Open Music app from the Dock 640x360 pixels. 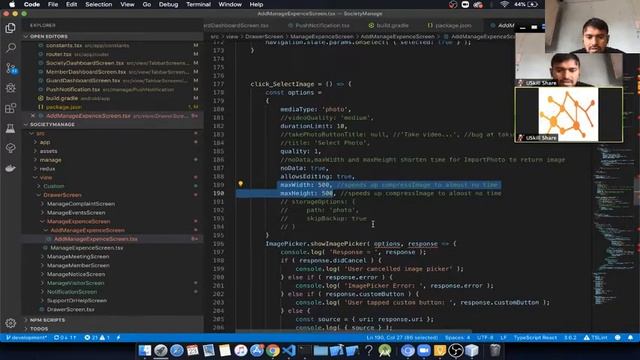tap(241, 350)
